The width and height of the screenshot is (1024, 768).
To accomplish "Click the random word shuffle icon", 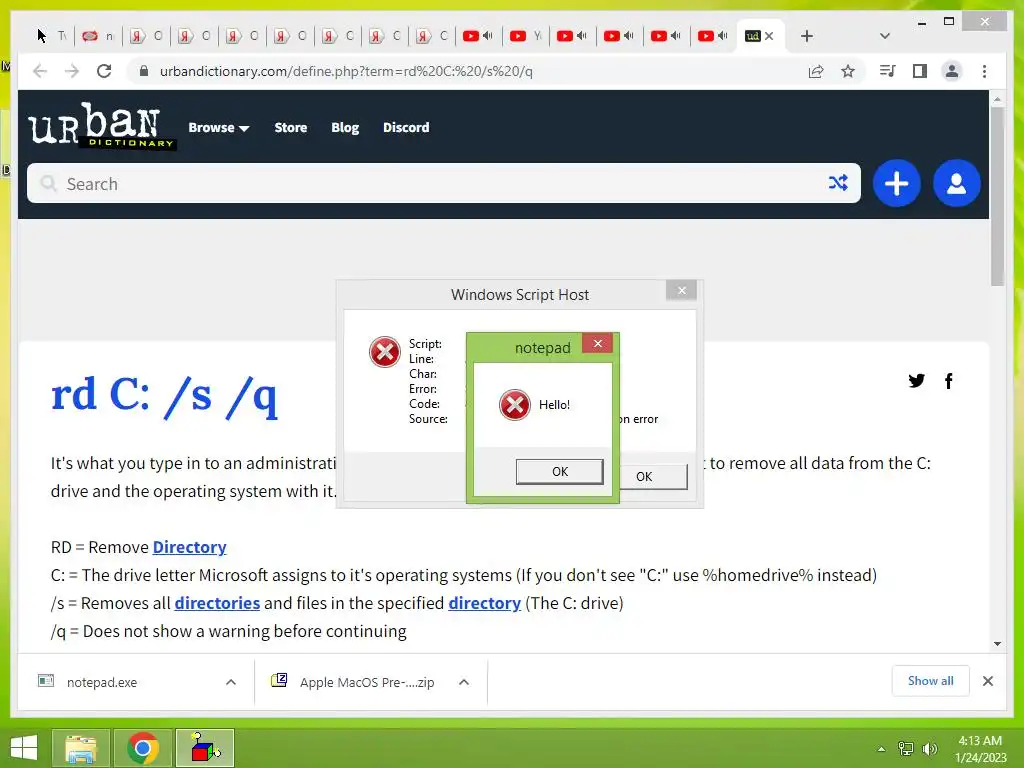I will [x=838, y=183].
